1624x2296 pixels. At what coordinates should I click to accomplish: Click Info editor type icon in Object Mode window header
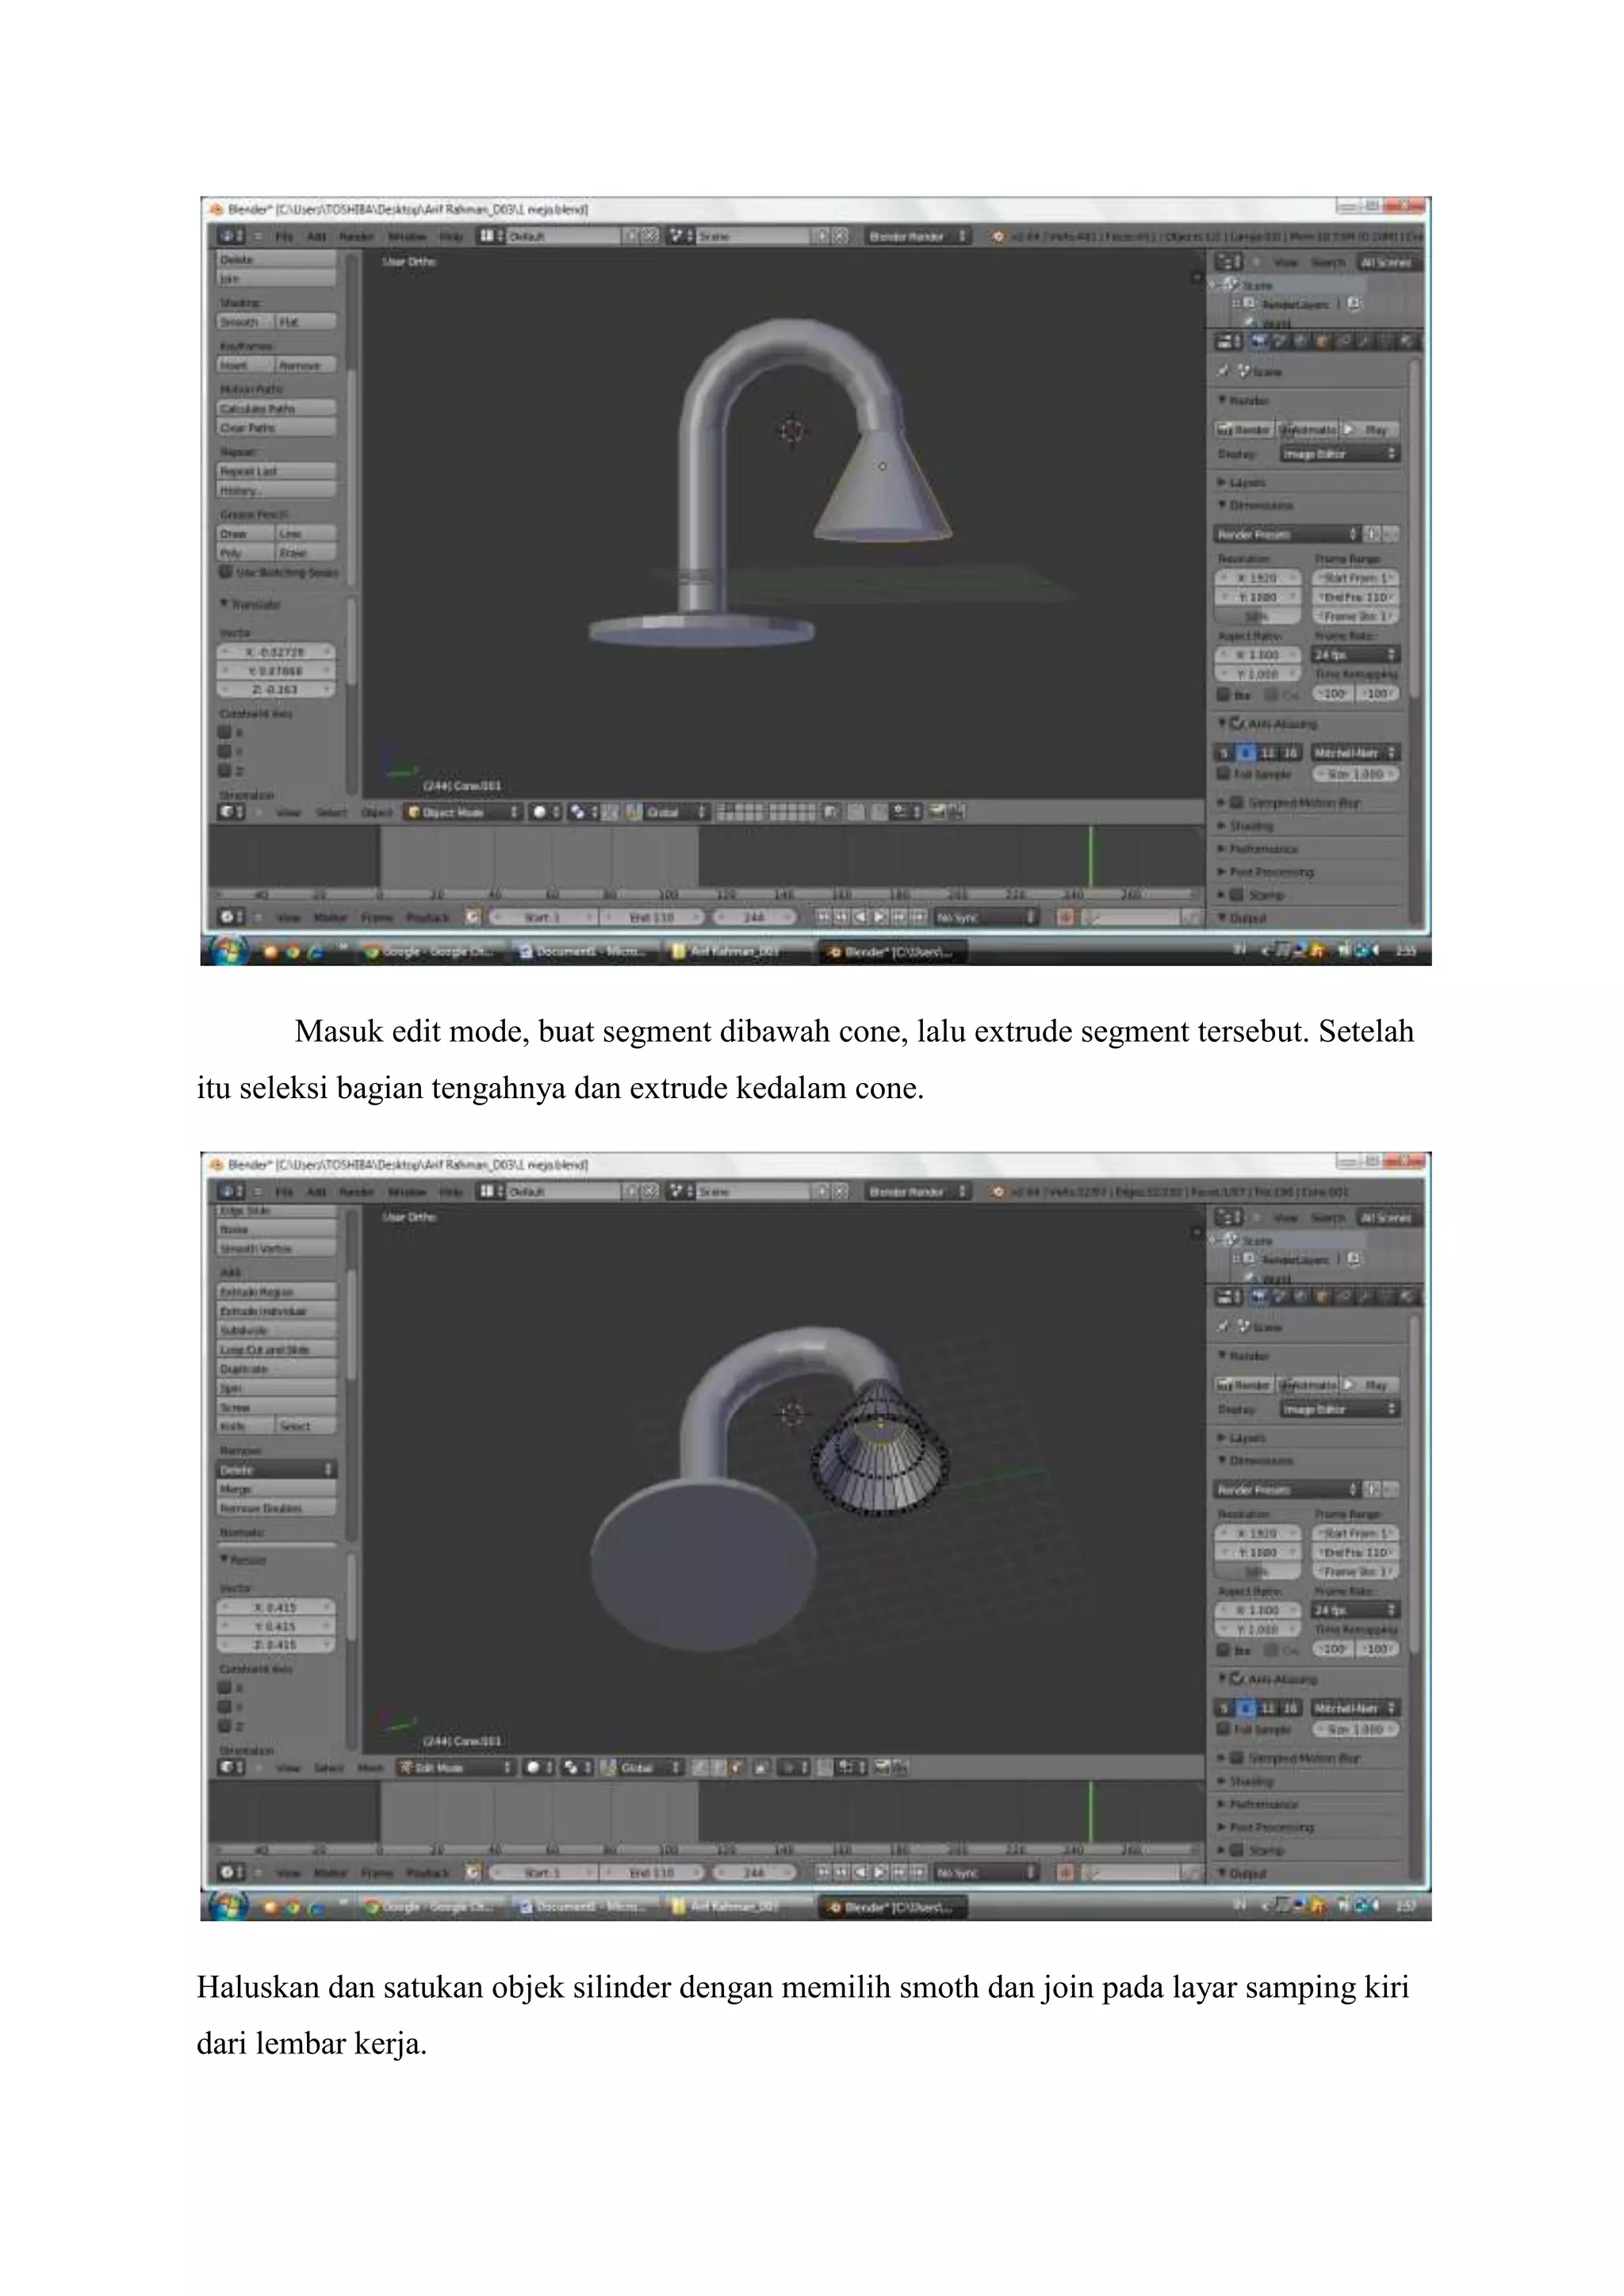coord(231,236)
